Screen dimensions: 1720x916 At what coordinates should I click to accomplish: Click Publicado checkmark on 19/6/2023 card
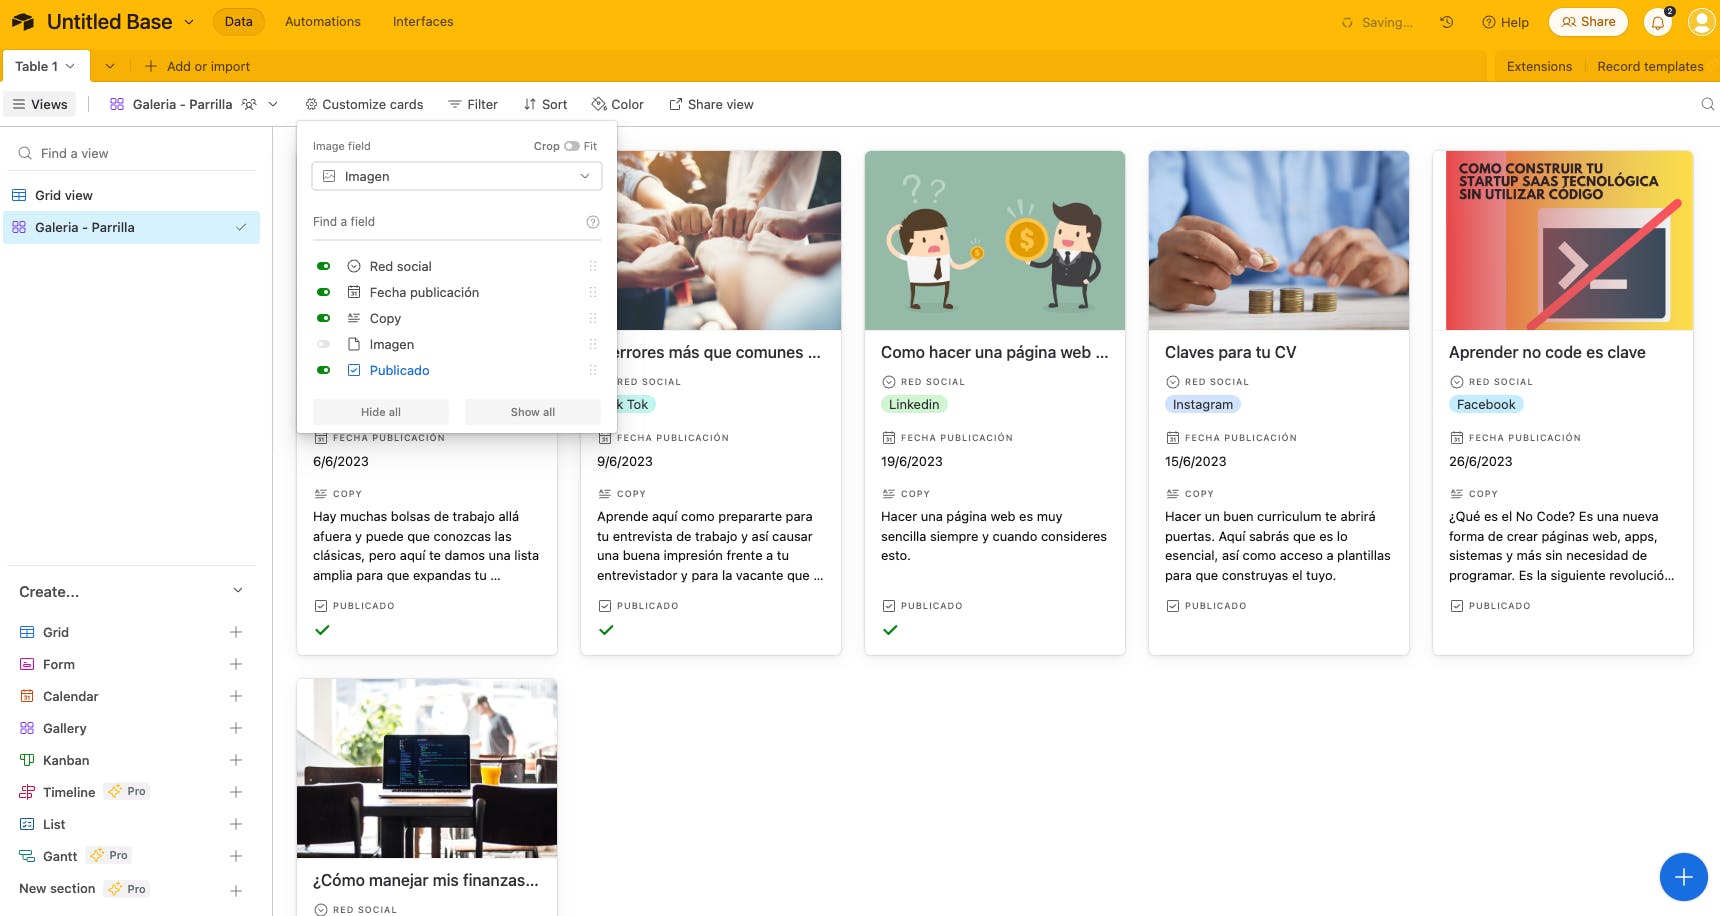click(890, 630)
